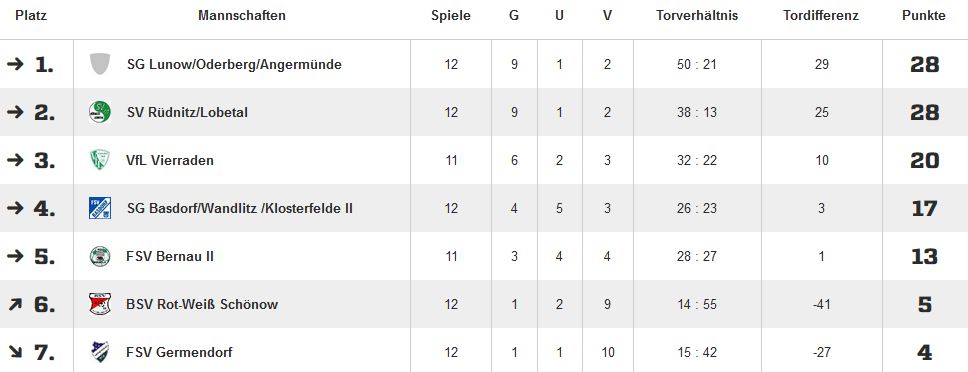
Task: Click the Punkte column header
Action: coord(924,16)
